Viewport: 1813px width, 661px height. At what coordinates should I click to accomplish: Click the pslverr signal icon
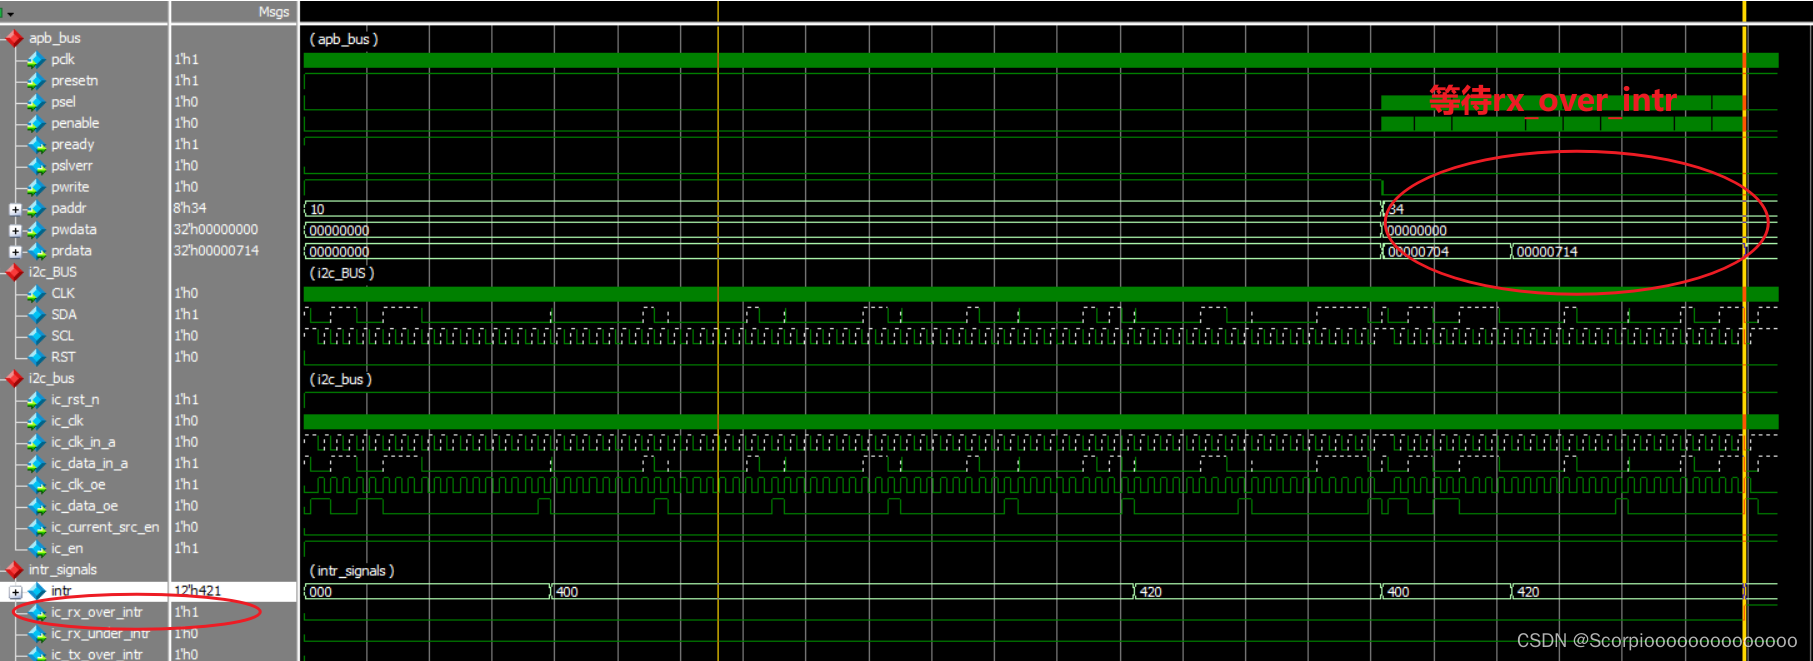click(x=36, y=166)
